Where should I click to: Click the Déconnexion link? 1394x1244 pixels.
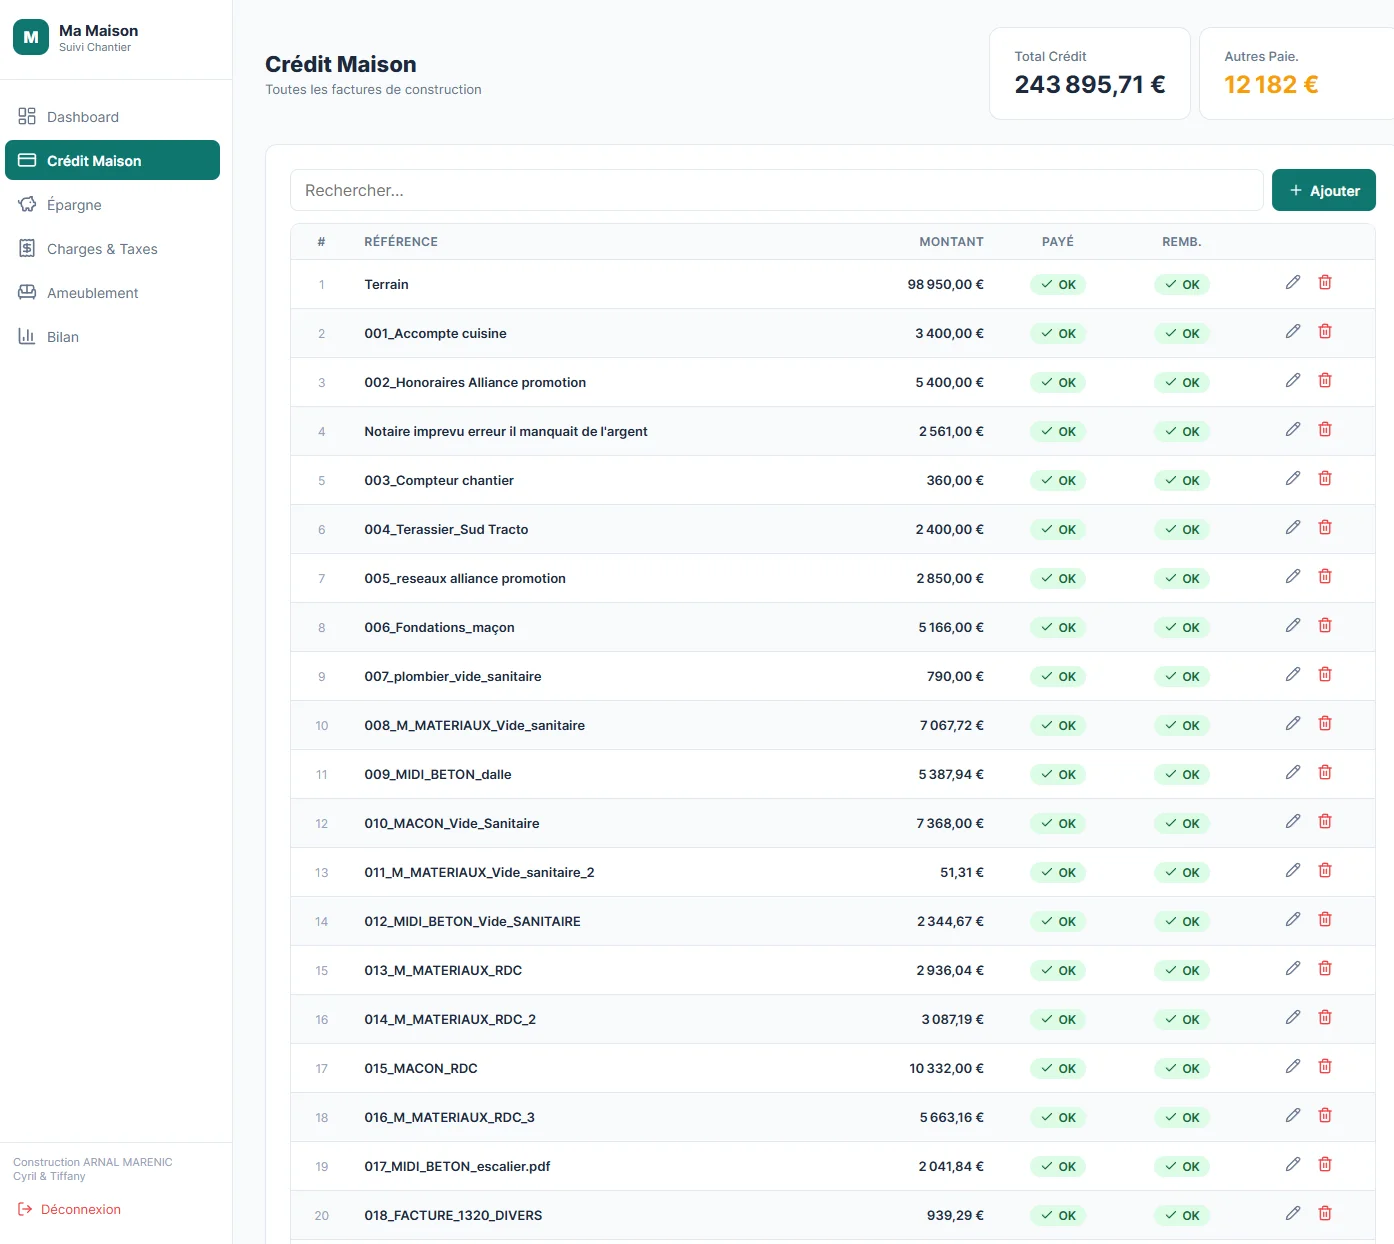80,1210
